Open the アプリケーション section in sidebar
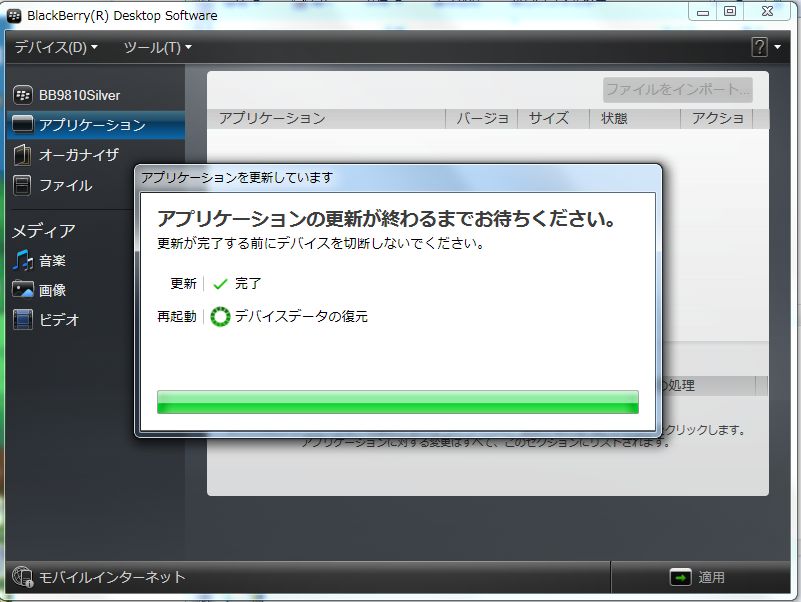This screenshot has height=602, width=801. point(96,125)
